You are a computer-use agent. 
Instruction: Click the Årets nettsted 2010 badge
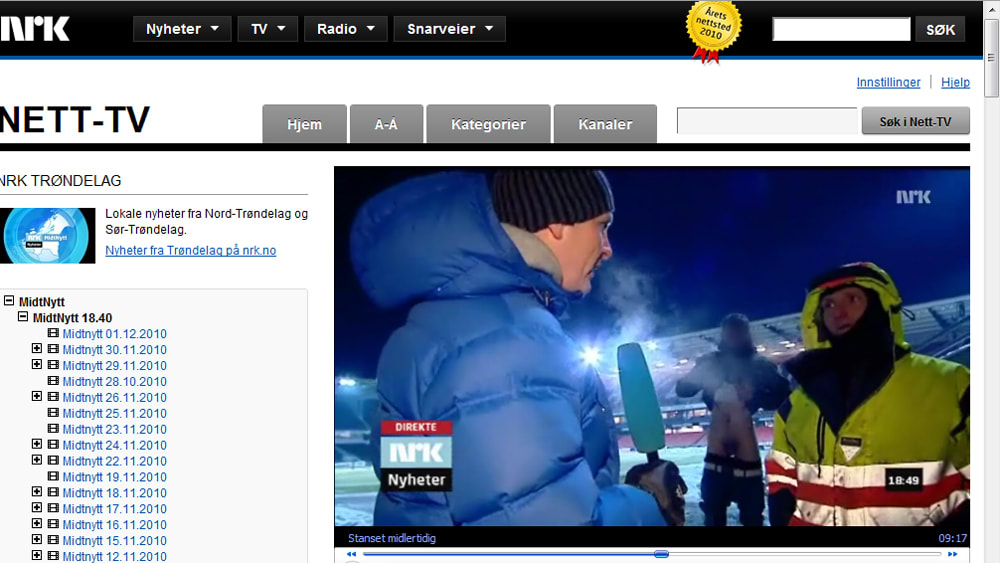714,29
